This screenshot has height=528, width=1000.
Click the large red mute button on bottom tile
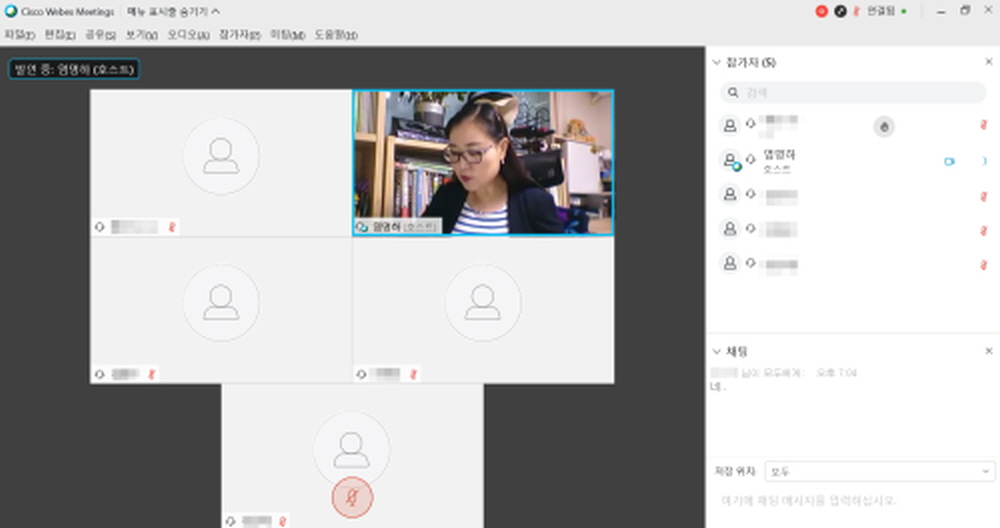tap(352, 497)
